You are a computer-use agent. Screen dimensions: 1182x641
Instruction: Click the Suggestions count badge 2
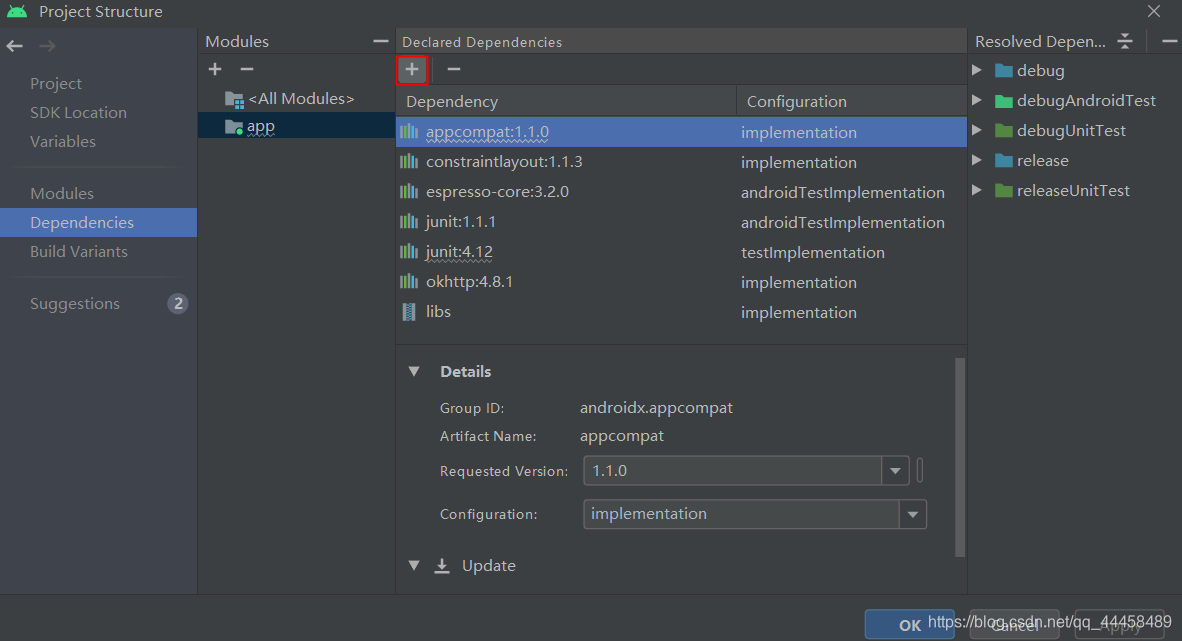(178, 304)
